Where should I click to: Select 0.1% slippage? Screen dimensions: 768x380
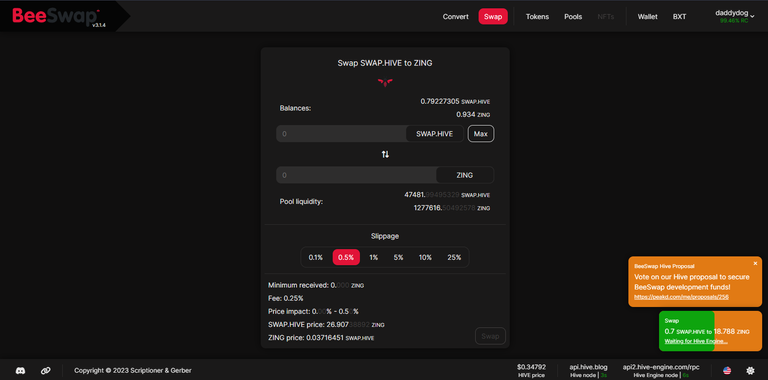click(x=315, y=258)
